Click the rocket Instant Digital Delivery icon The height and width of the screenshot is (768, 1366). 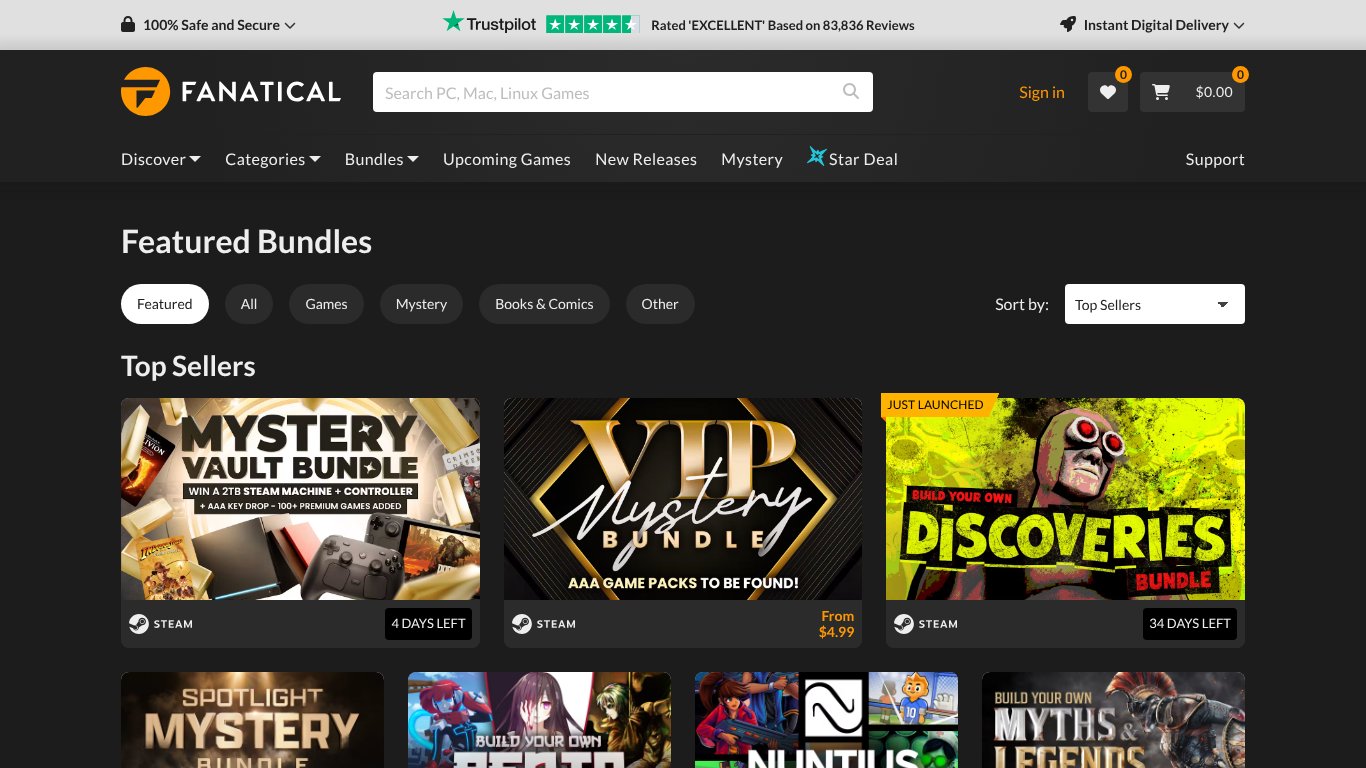[1068, 25]
